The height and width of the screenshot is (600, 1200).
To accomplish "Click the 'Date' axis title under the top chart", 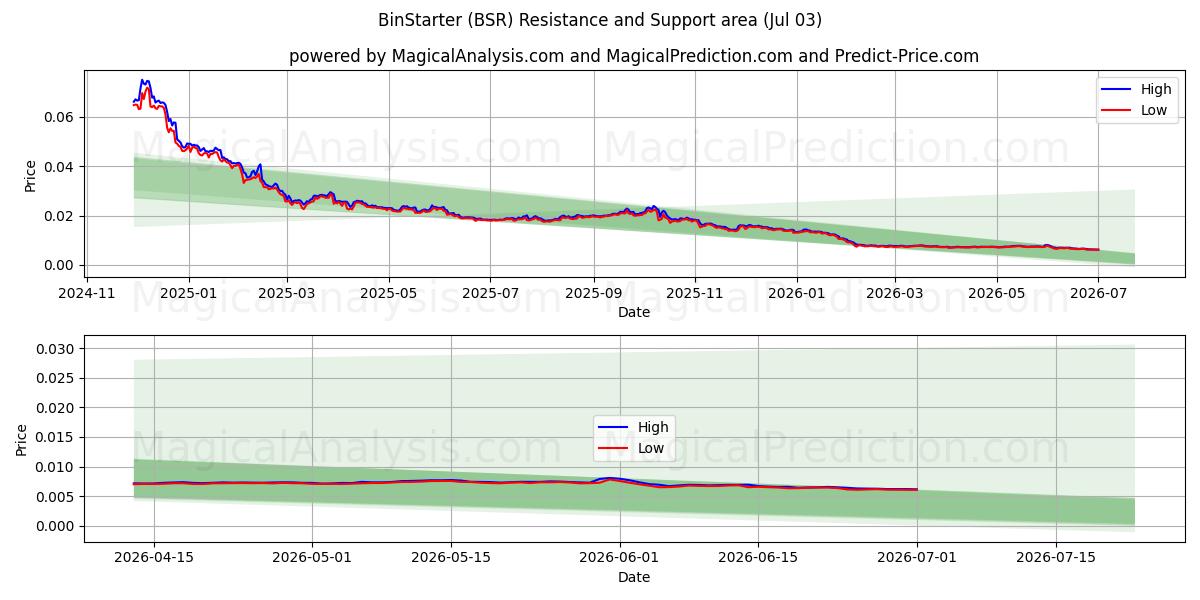I will tap(634, 312).
